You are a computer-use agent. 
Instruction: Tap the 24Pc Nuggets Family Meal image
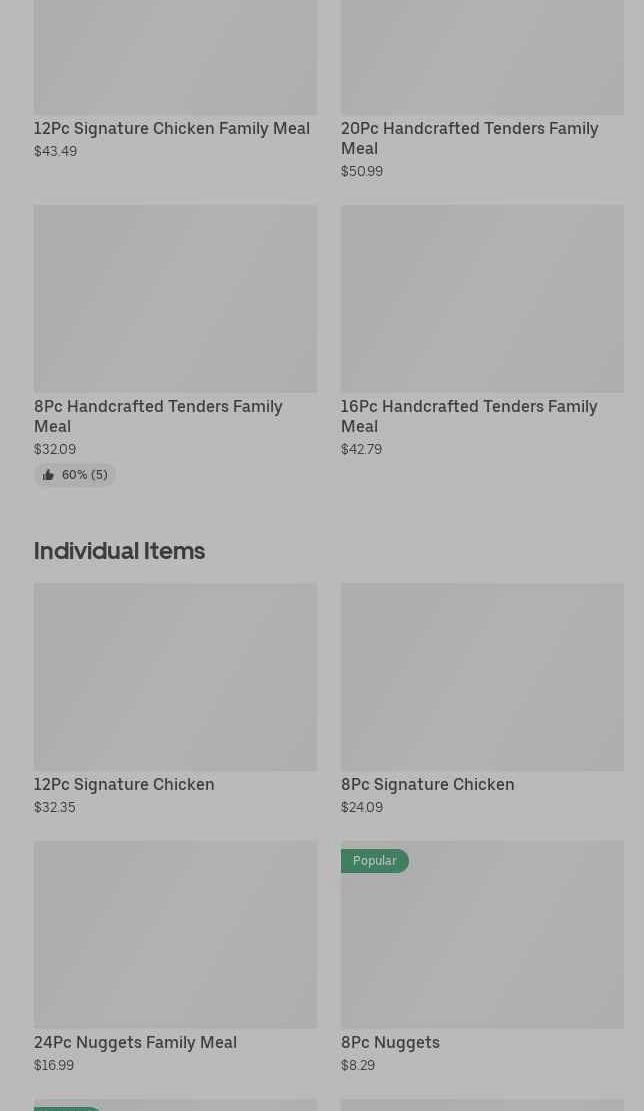(x=175, y=934)
